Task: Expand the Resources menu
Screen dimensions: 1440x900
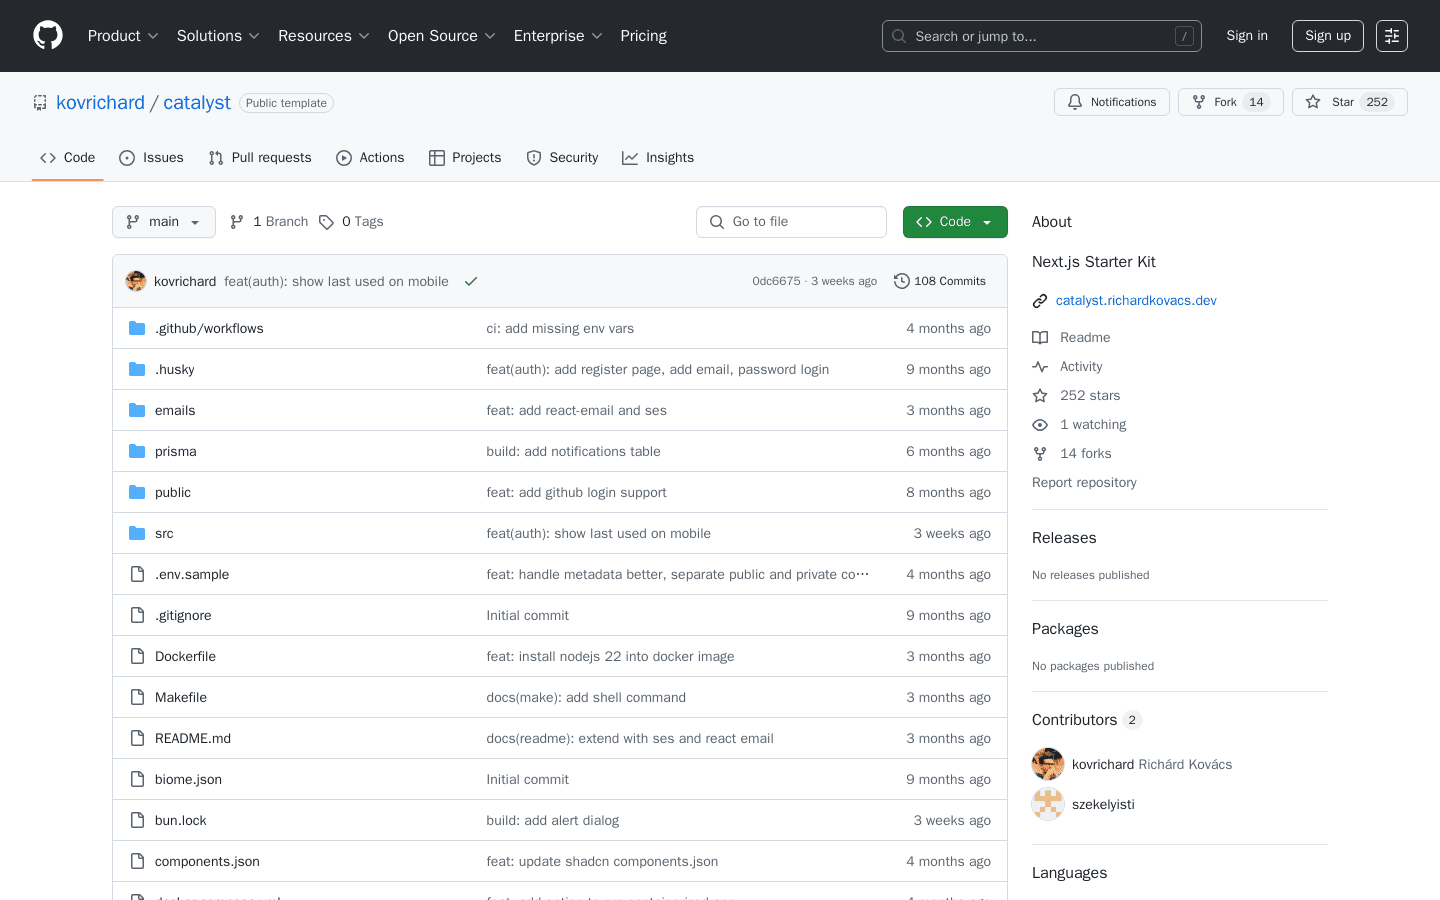Action: click(324, 36)
